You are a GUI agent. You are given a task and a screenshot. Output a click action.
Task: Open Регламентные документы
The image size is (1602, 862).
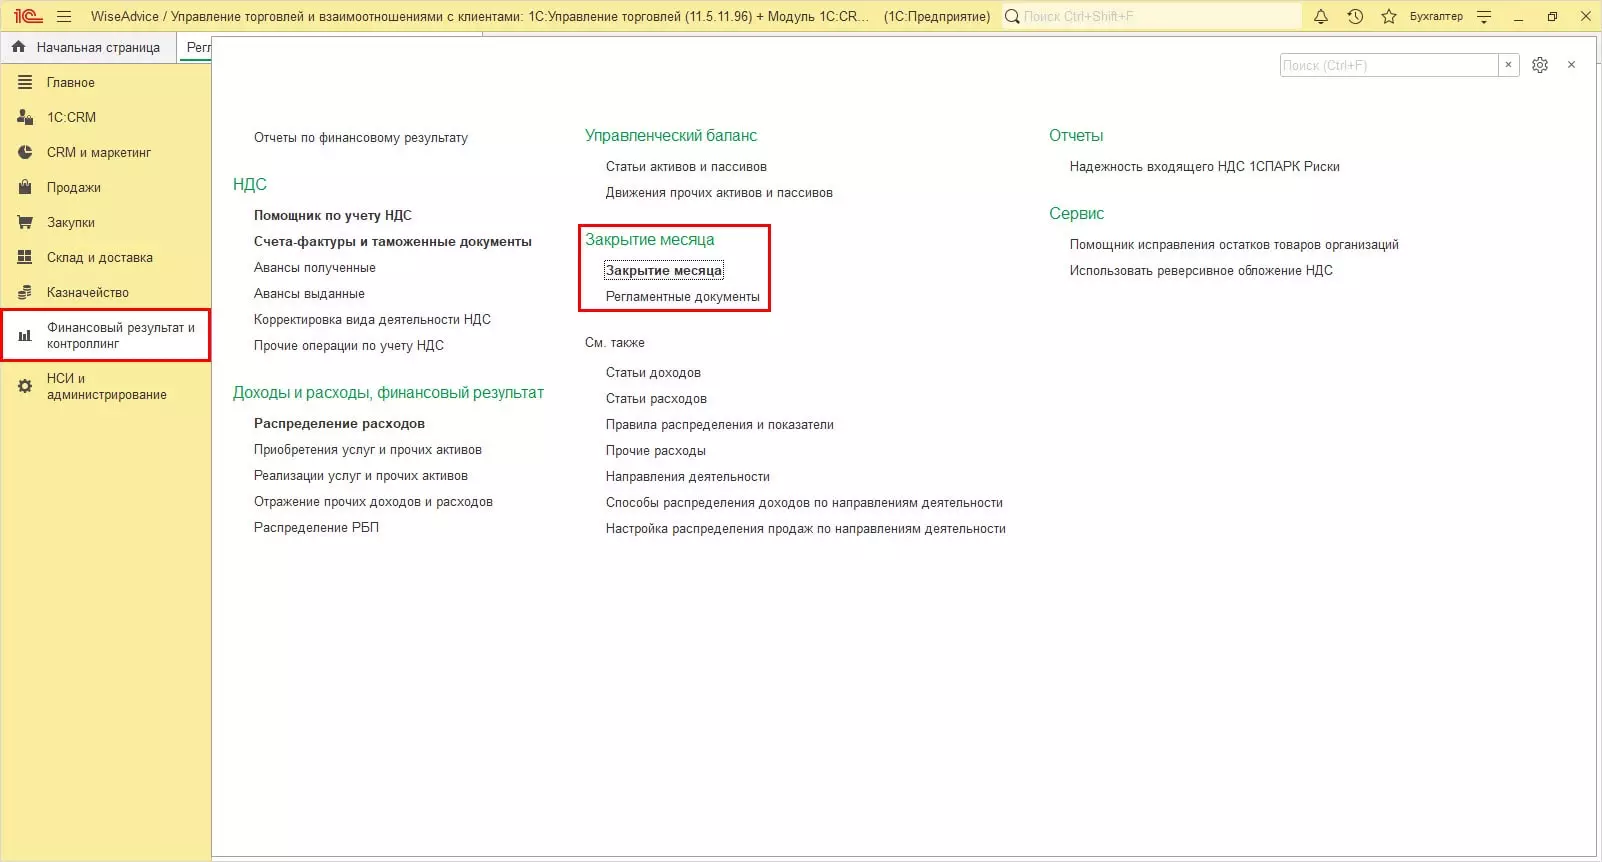click(x=683, y=296)
